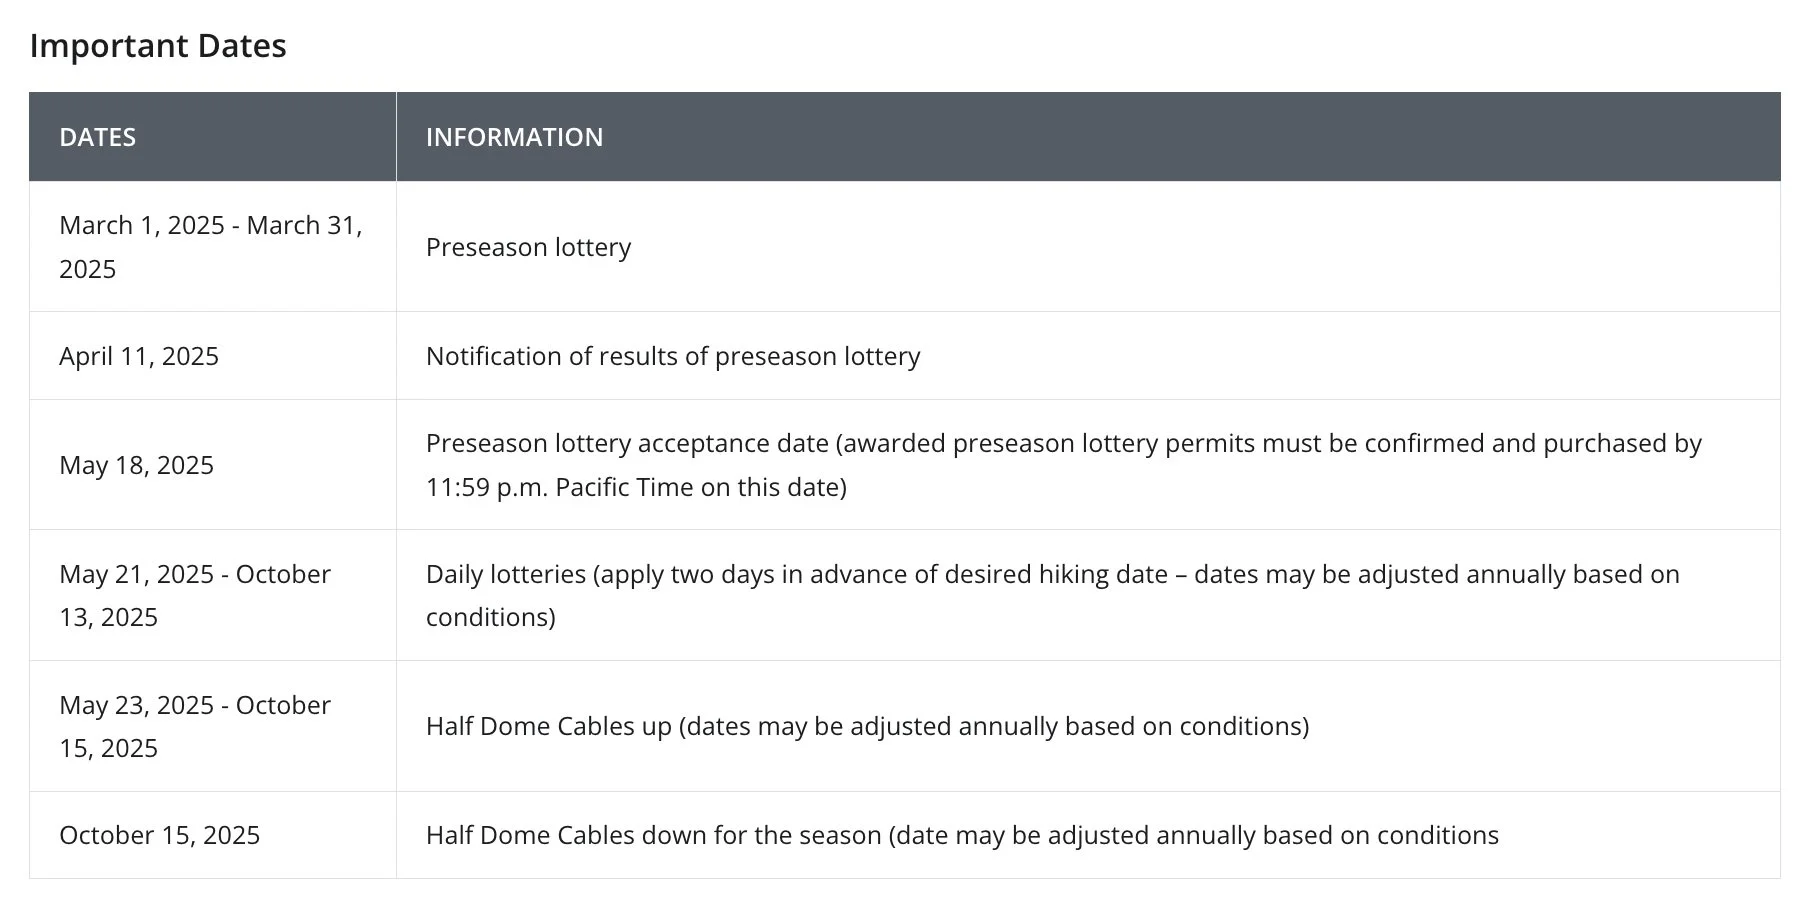Select the October 15, 2025 date cell
Image resolution: width=1812 pixels, height=904 pixels.
213,835
